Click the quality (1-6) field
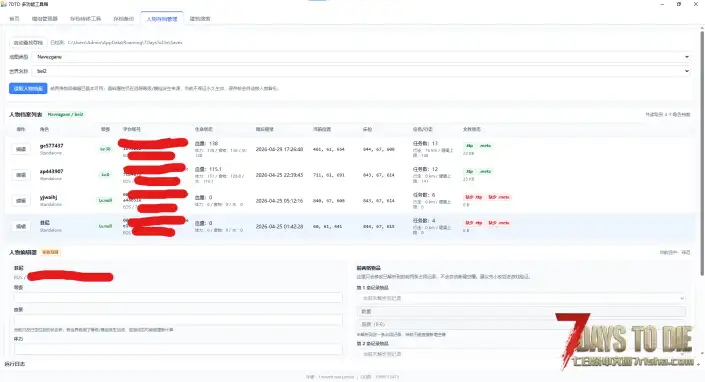The width and height of the screenshot is (705, 382). pyautogui.click(x=521, y=324)
